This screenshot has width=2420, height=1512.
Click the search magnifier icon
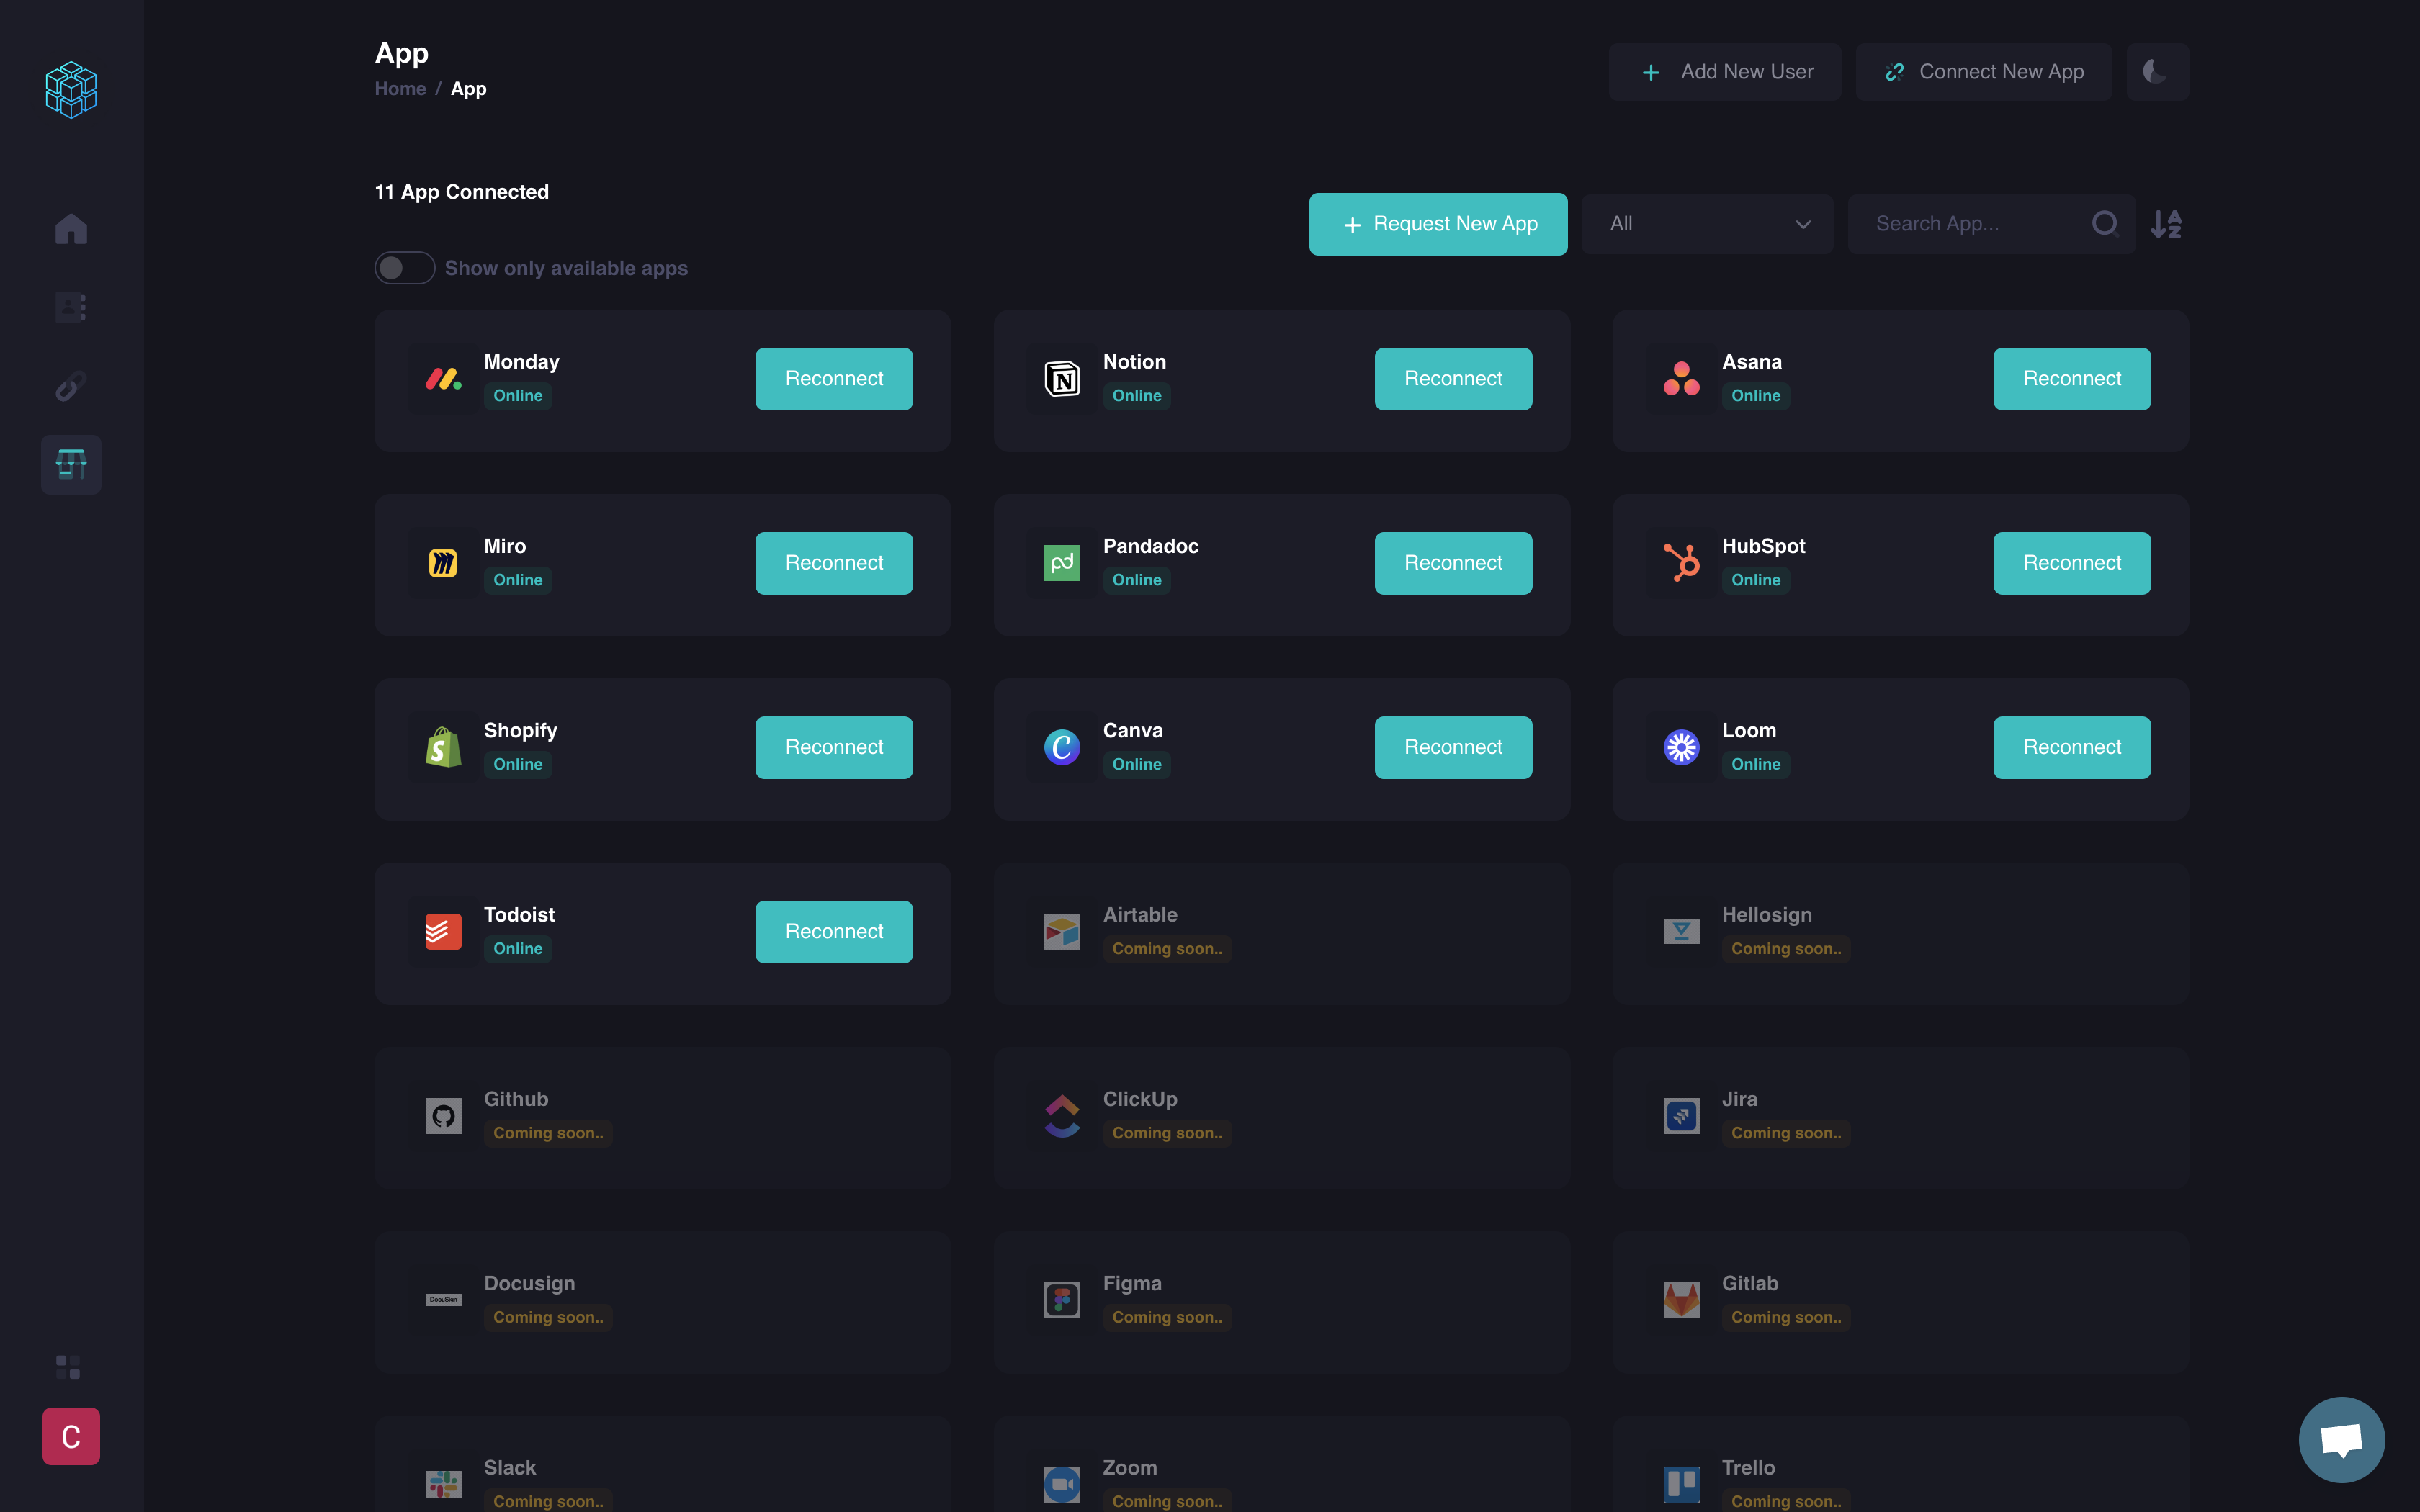[x=2105, y=224]
